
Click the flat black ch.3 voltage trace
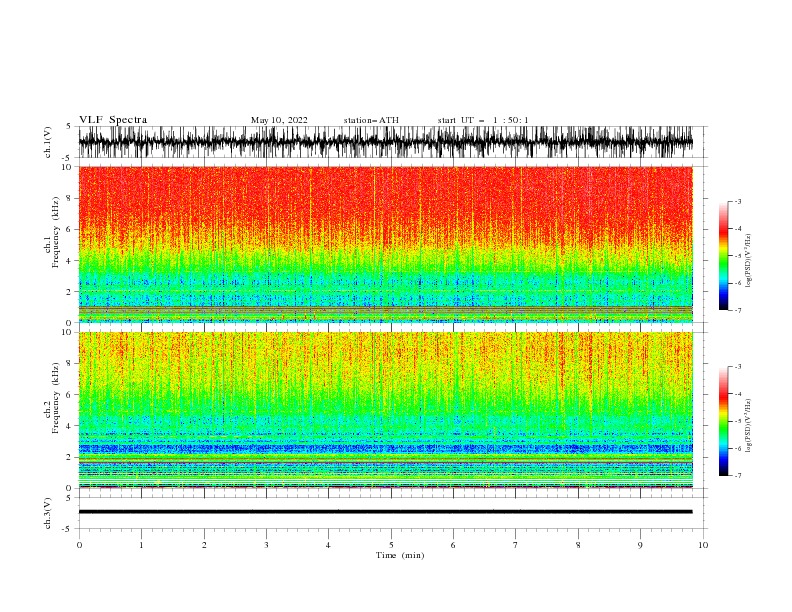click(x=385, y=512)
